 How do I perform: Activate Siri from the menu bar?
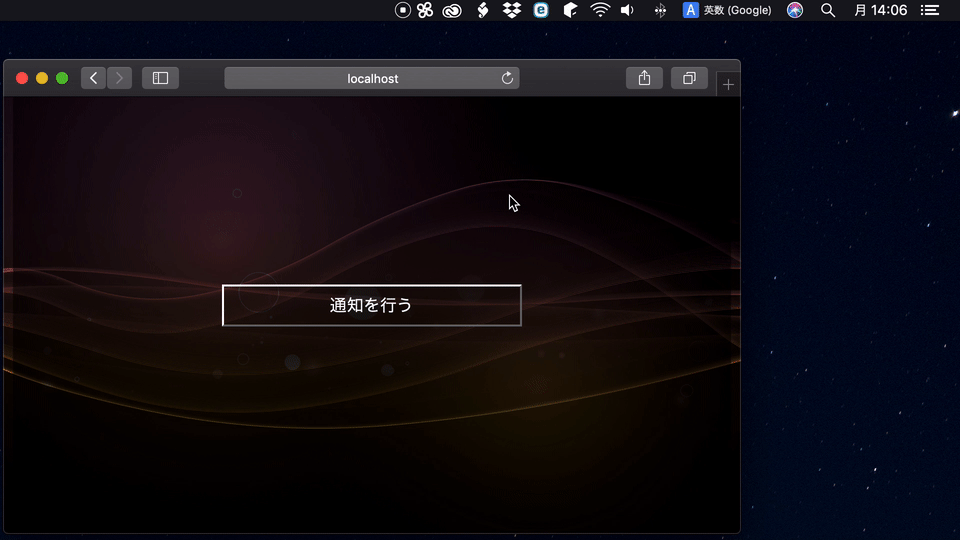pos(795,10)
